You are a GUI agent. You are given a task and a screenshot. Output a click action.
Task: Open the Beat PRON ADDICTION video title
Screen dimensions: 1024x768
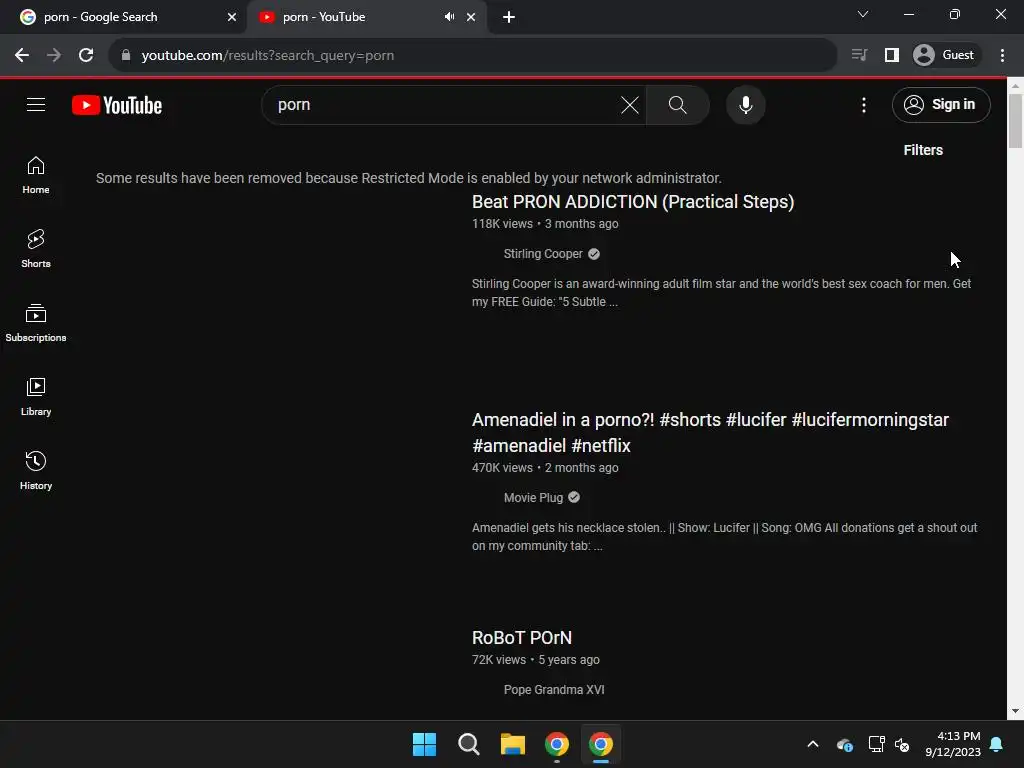tap(633, 202)
